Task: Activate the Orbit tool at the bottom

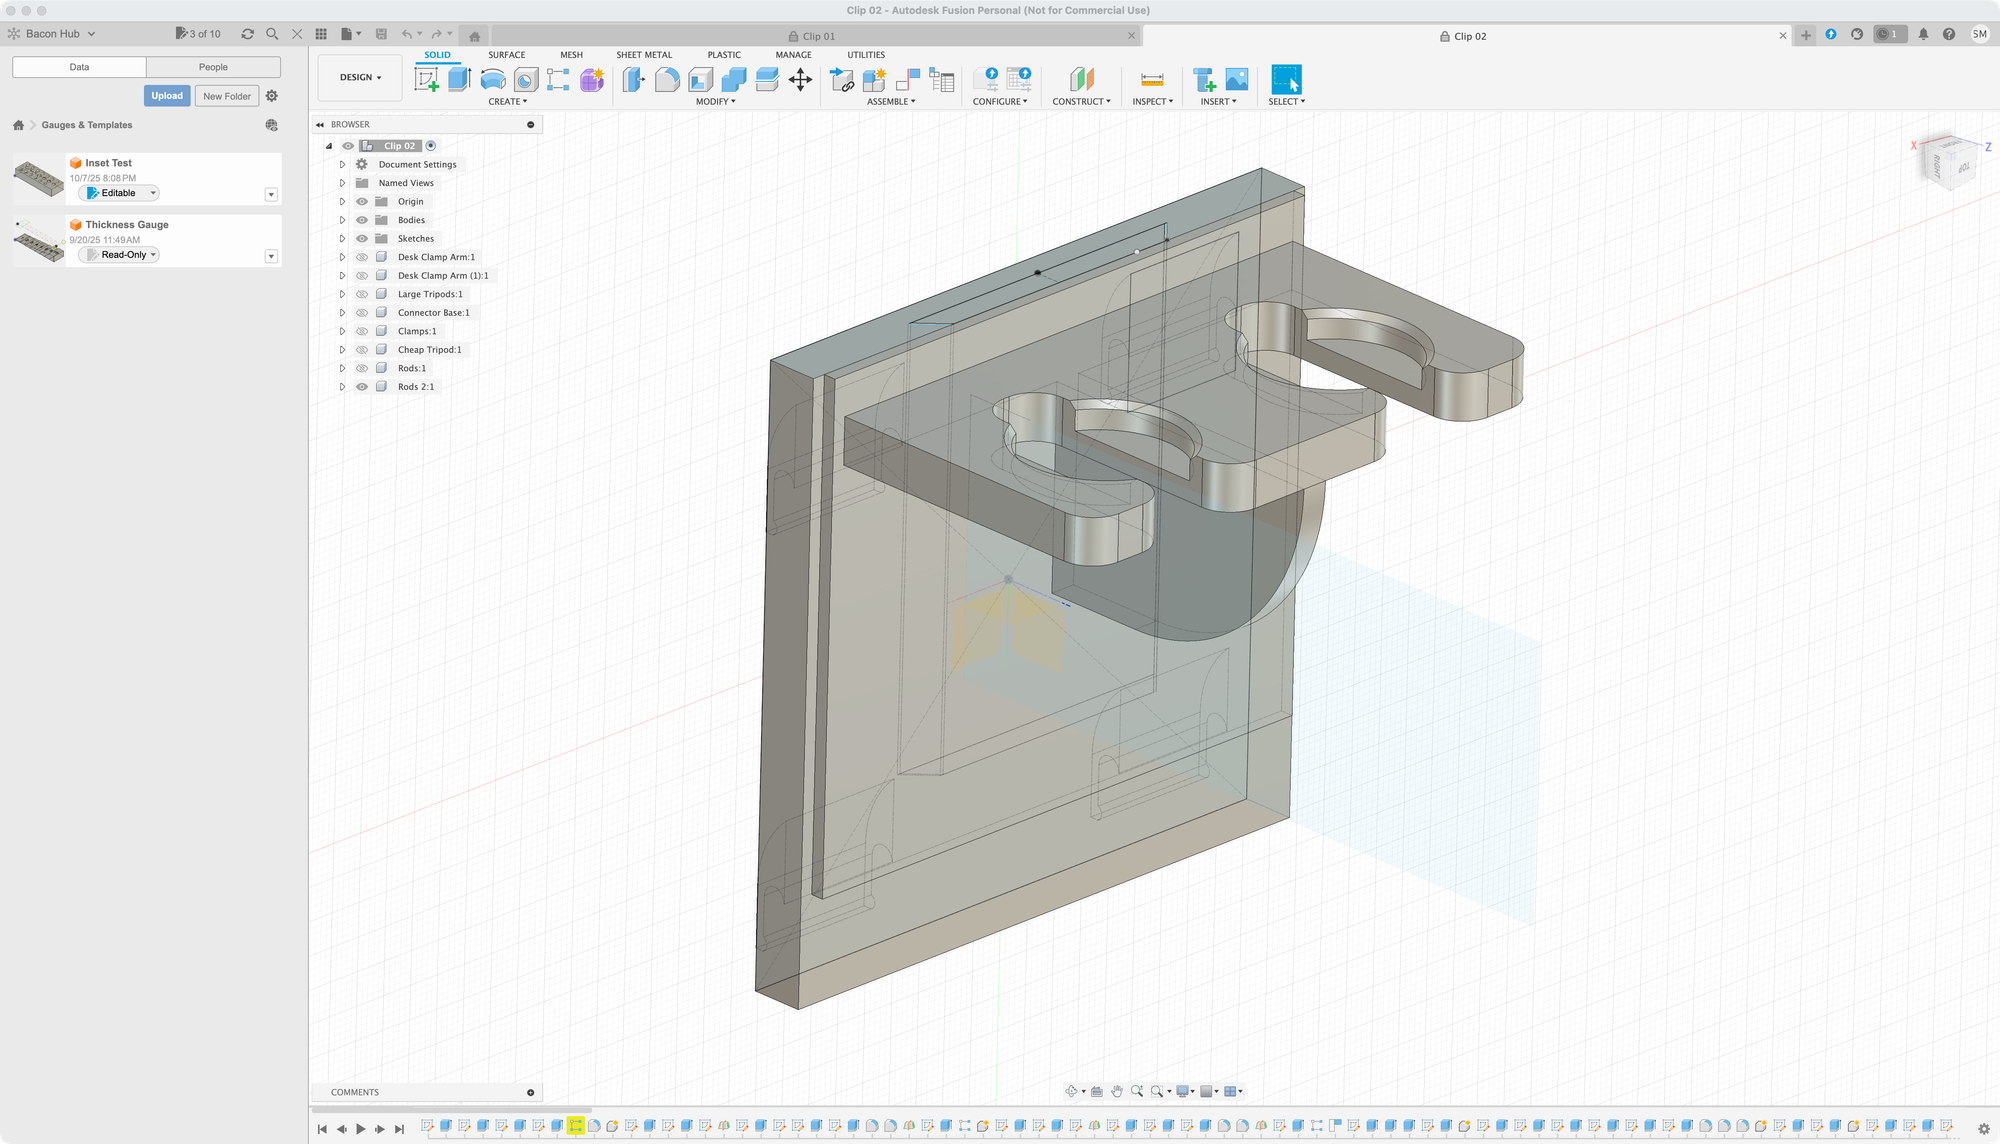Action: point(1073,1091)
